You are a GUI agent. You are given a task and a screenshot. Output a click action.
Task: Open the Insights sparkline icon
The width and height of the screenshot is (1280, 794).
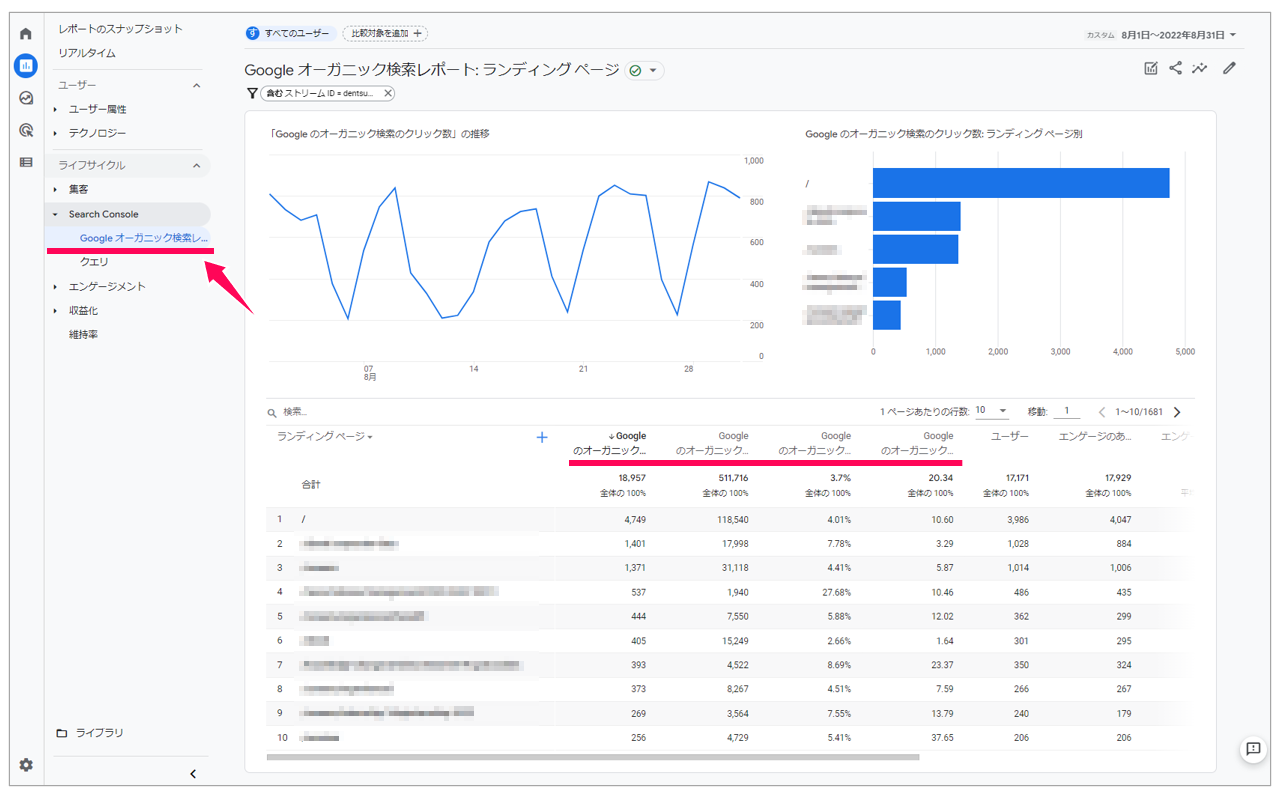(1200, 68)
